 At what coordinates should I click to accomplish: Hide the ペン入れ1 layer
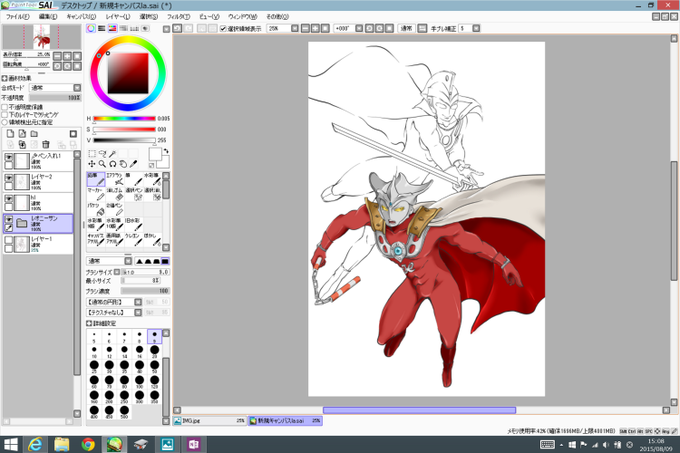pos(8,157)
